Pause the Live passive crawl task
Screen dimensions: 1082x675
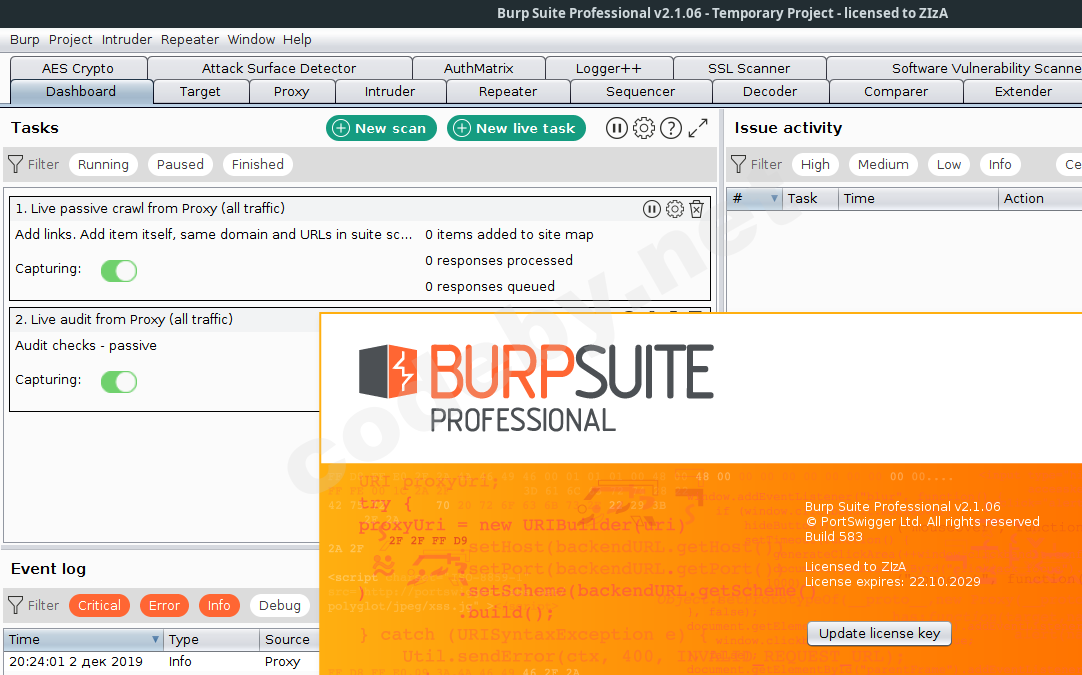pyautogui.click(x=651, y=209)
